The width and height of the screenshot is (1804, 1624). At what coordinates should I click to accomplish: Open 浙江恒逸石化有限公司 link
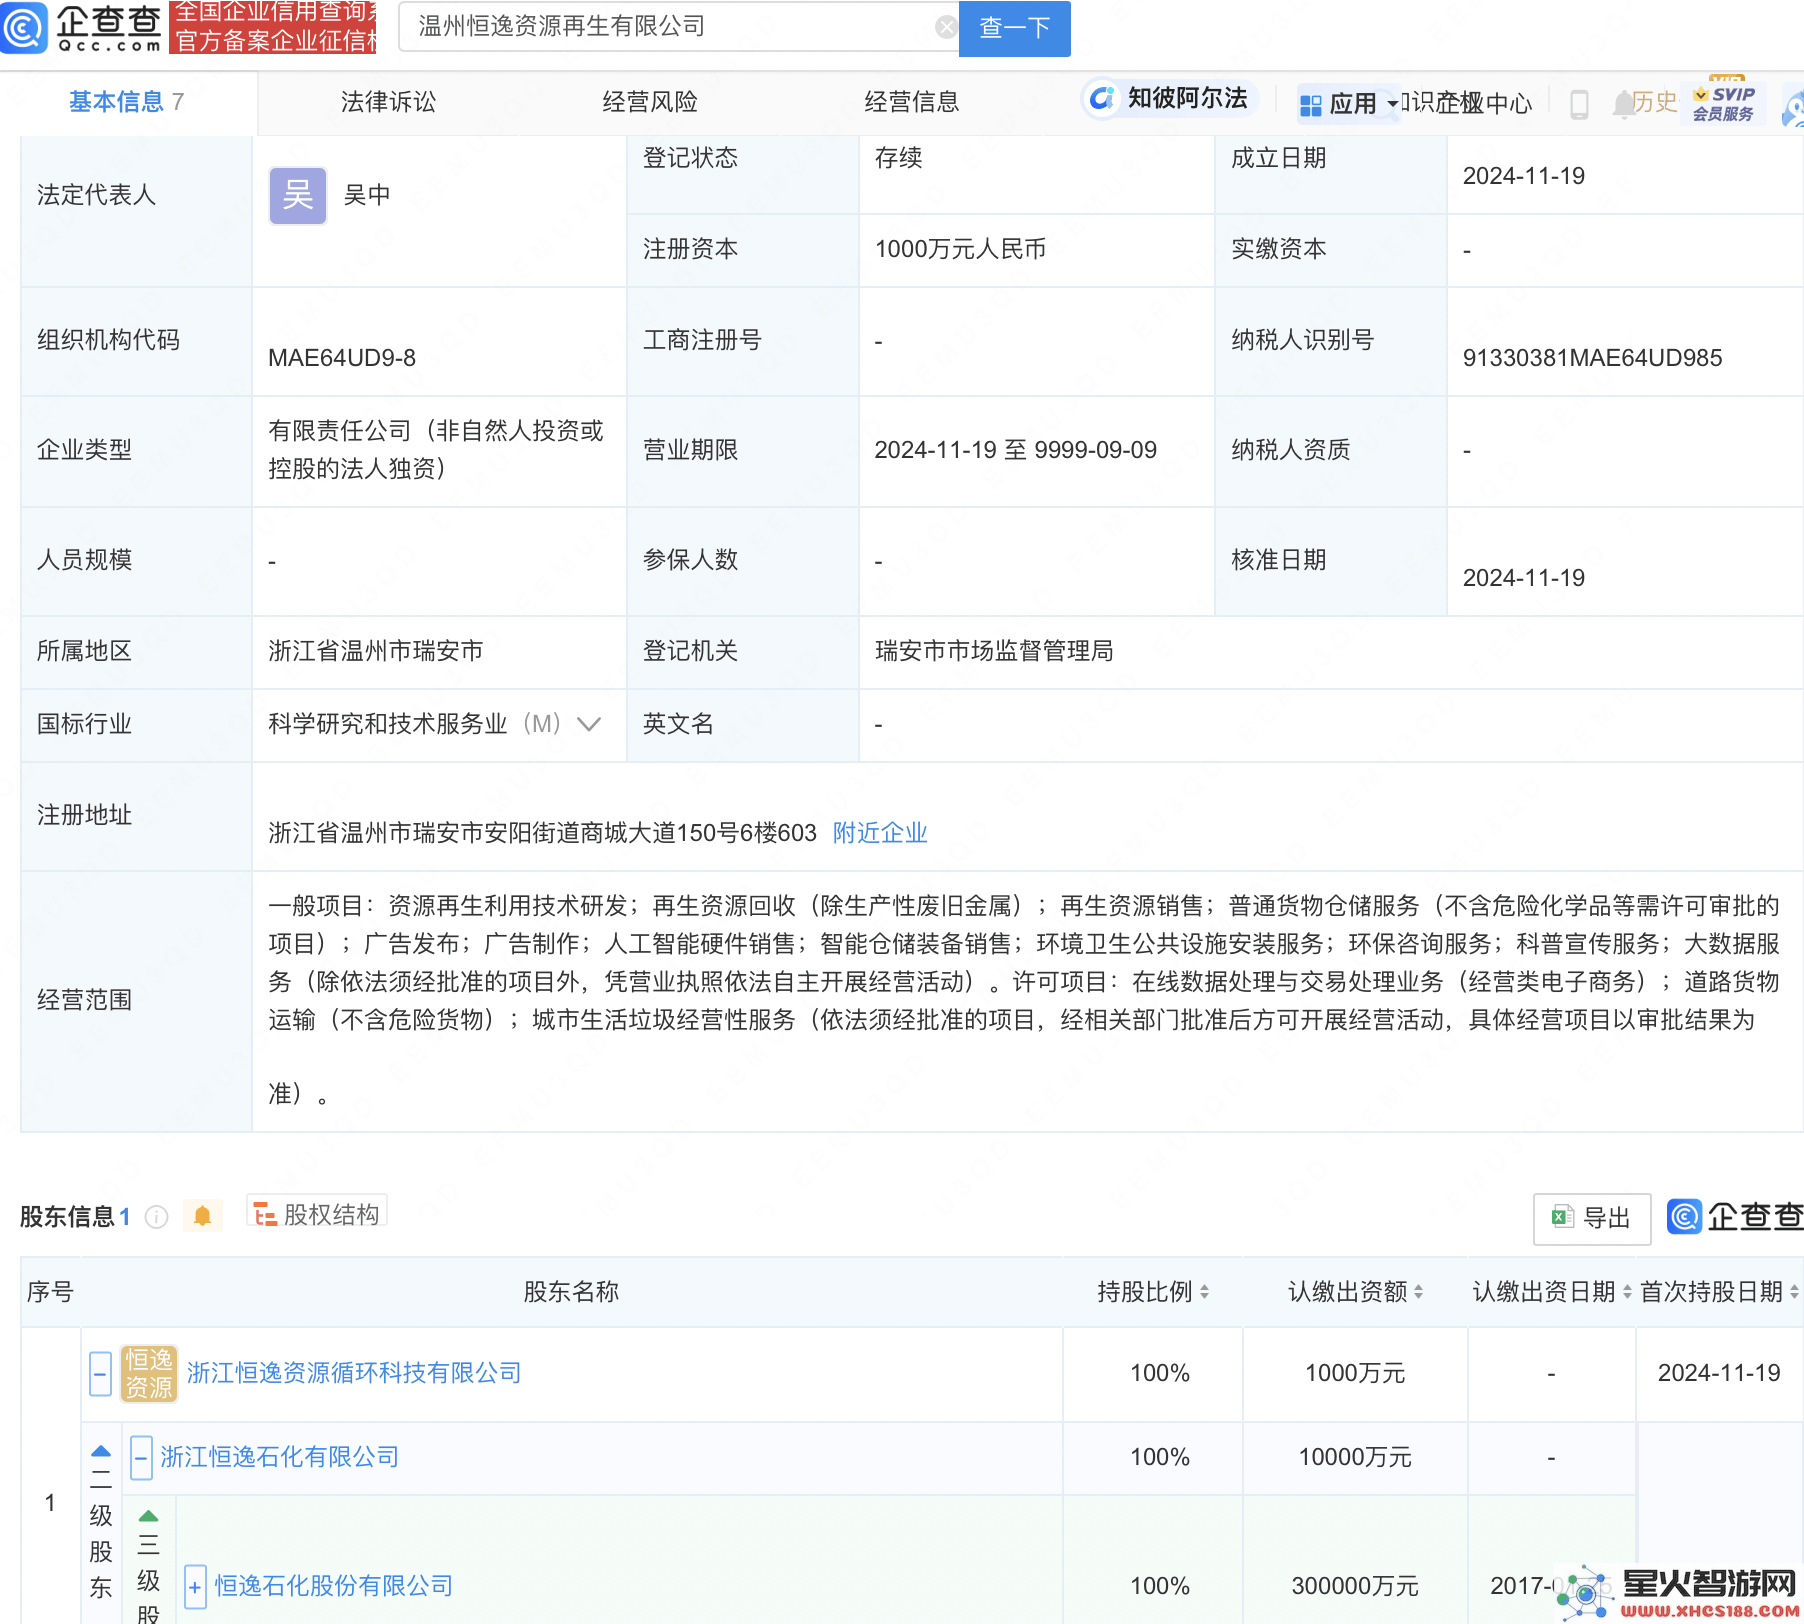[x=280, y=1457]
